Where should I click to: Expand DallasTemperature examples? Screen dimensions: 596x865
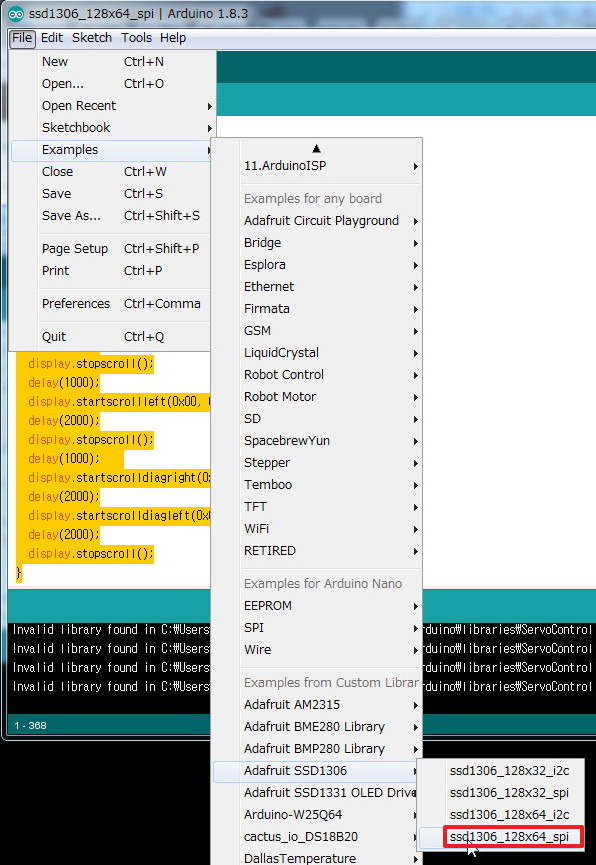point(317,858)
